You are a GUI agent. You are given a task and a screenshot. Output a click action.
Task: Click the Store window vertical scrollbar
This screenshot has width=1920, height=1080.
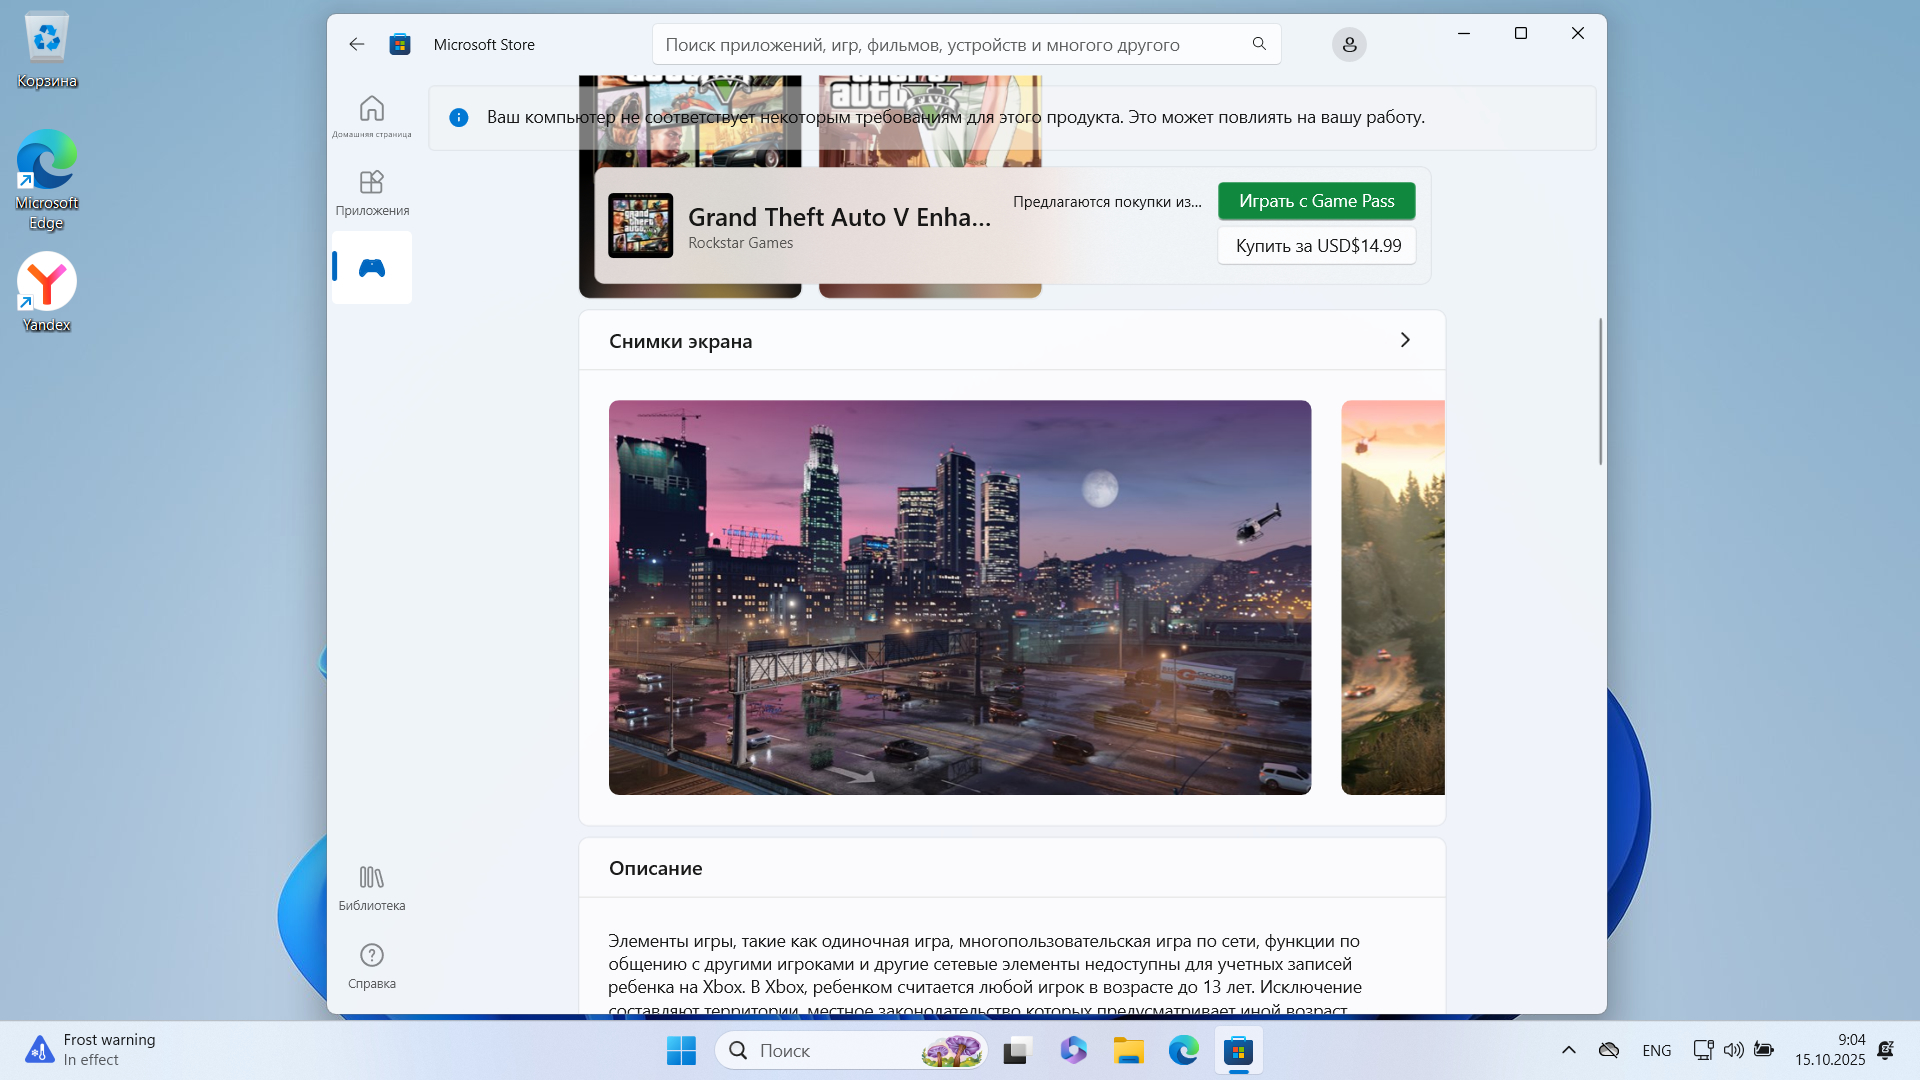coord(1600,391)
